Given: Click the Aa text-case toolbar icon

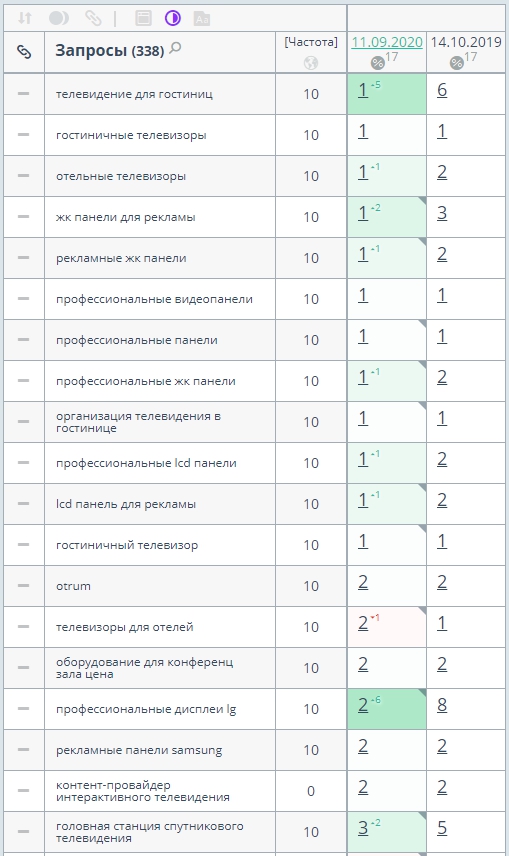Looking at the screenshot, I should coord(202,19).
